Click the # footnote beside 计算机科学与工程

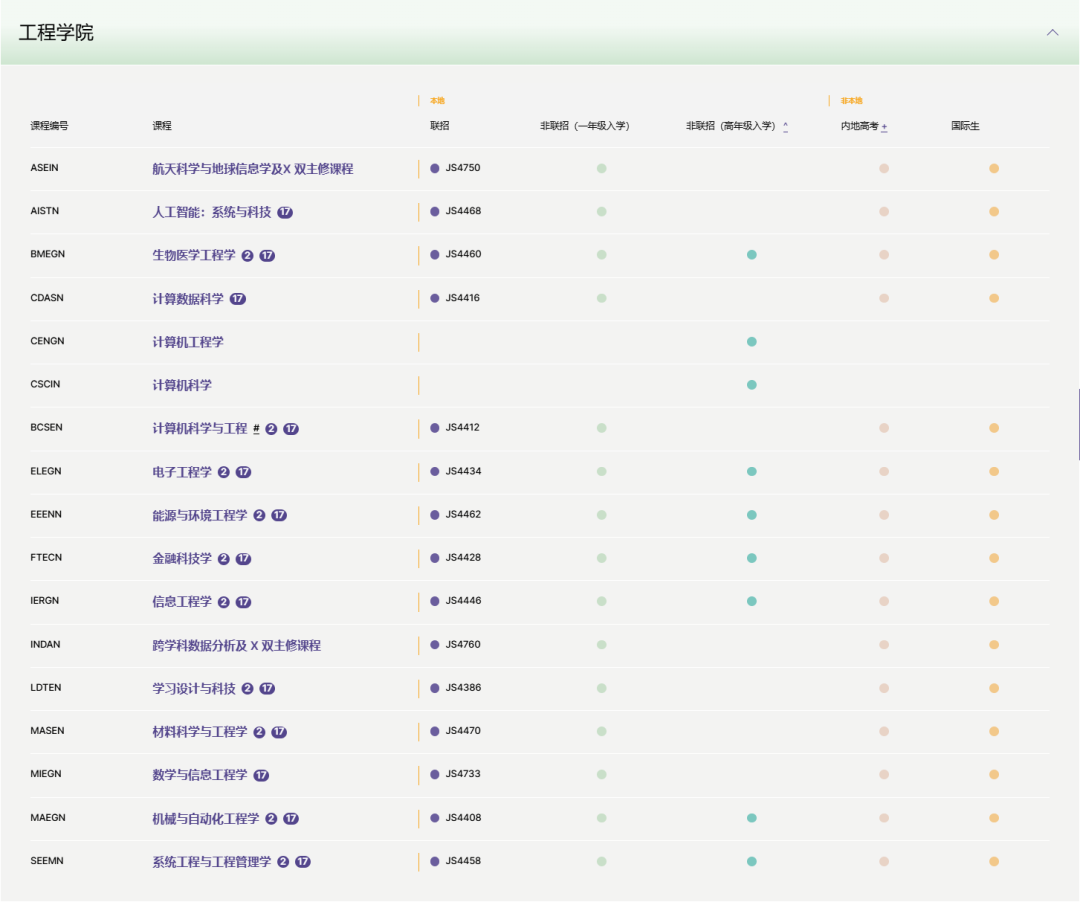(256, 429)
